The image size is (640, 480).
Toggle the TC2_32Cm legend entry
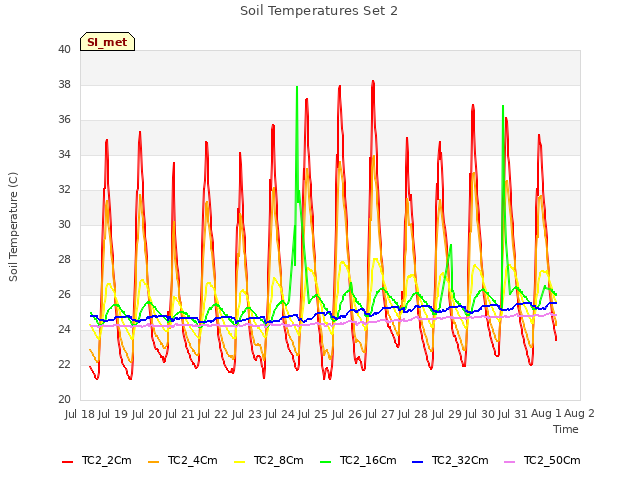click(x=450, y=461)
